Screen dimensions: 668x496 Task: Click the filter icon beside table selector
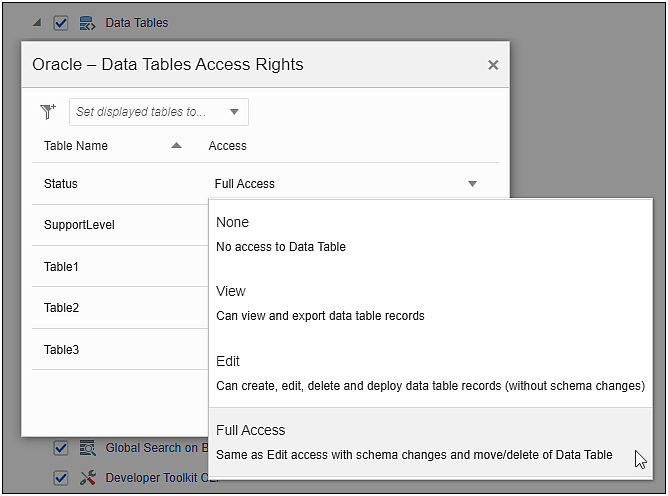tap(48, 112)
